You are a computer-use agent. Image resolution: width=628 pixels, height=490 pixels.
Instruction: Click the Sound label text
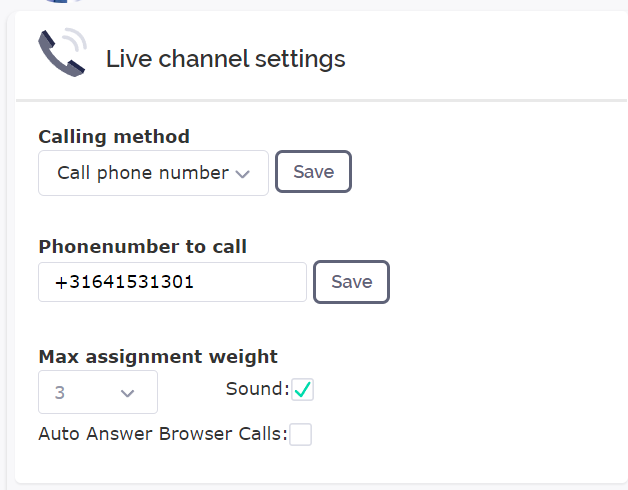tap(258, 389)
